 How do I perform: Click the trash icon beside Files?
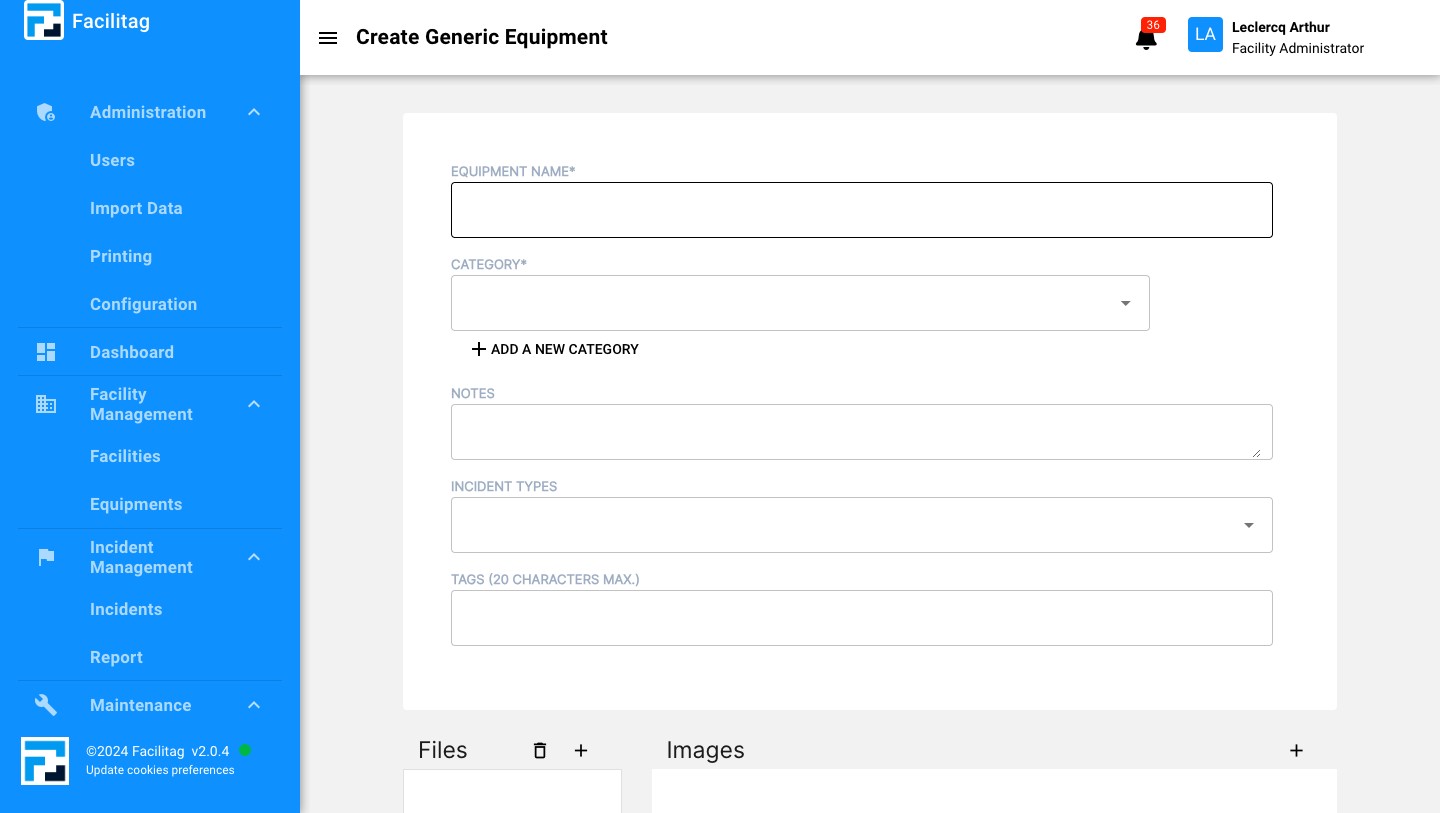[540, 750]
